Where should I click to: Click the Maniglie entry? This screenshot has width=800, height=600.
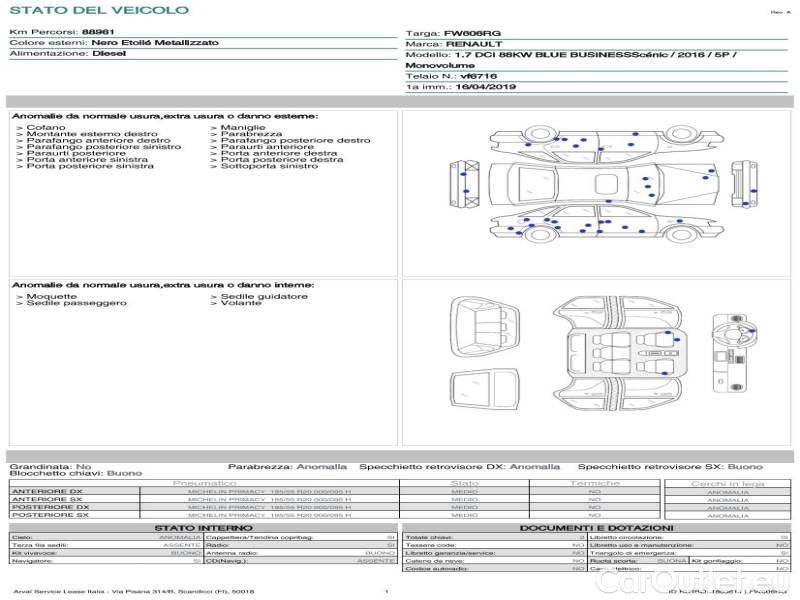coord(243,127)
